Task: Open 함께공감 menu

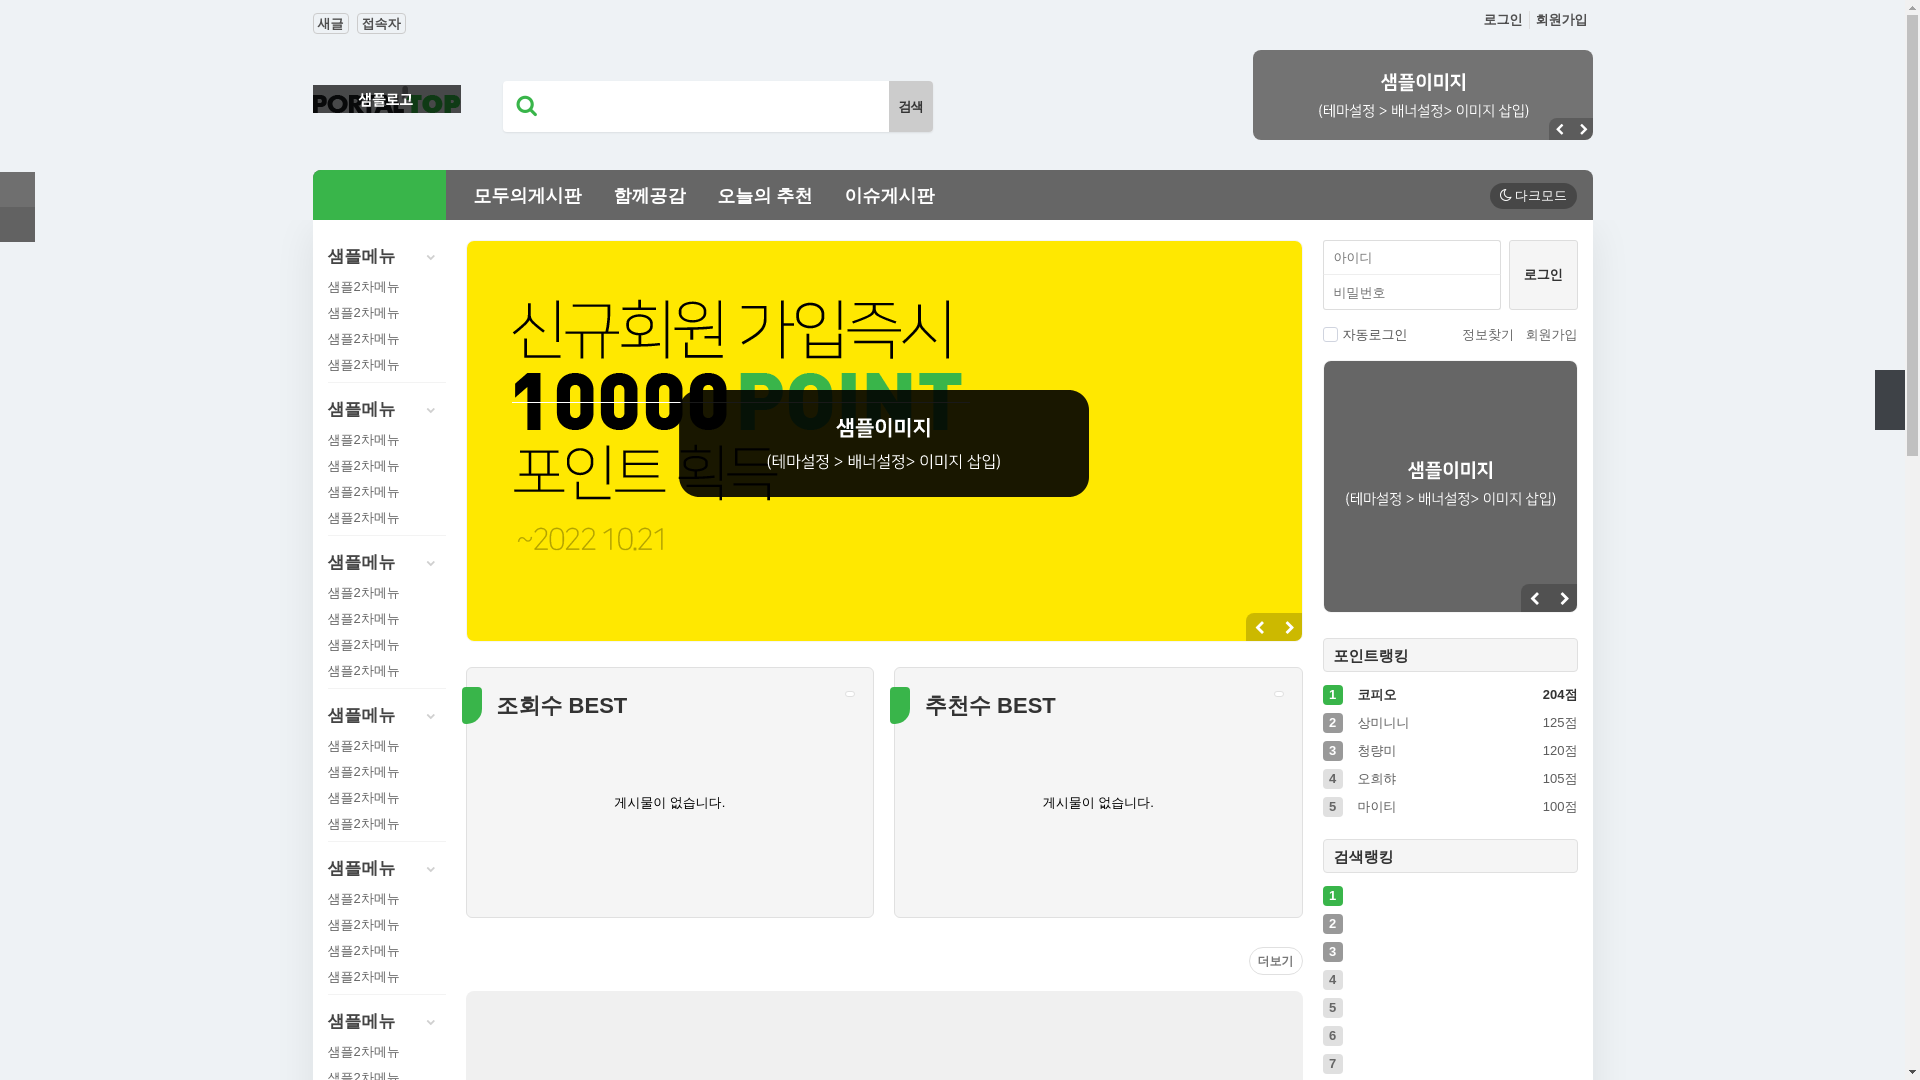Action: 650,196
